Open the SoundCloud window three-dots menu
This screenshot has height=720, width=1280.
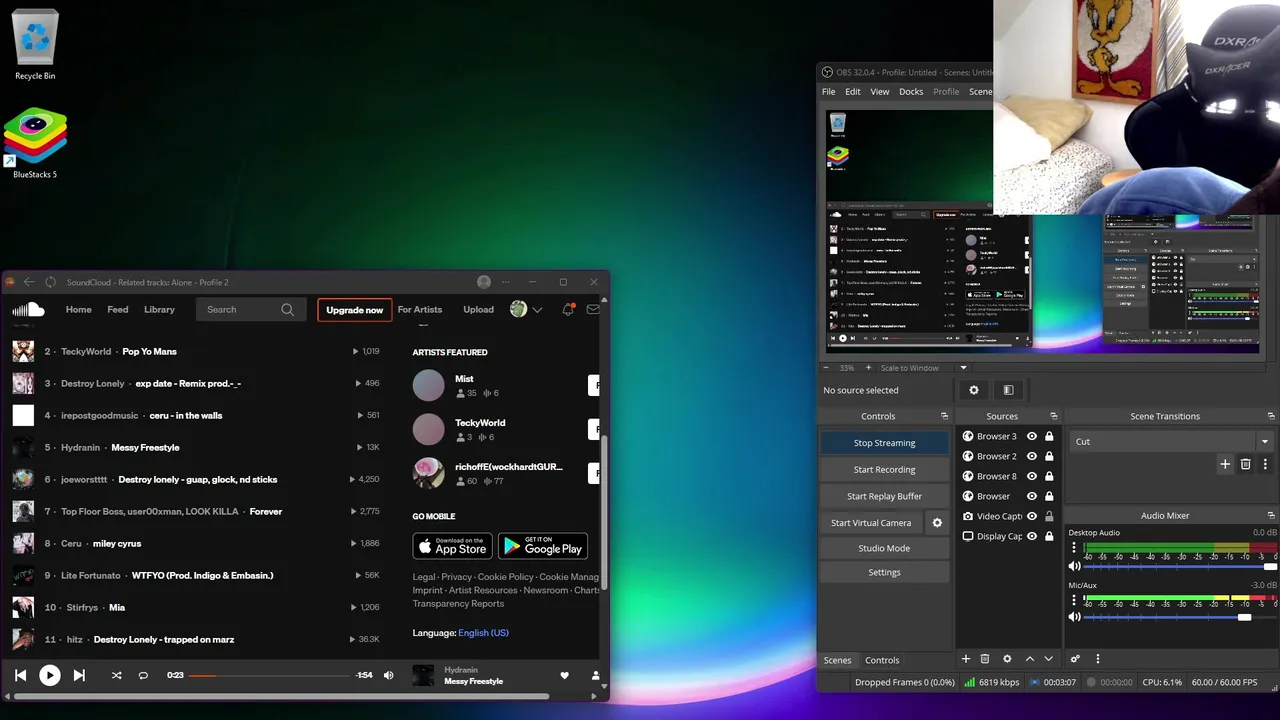click(x=506, y=282)
